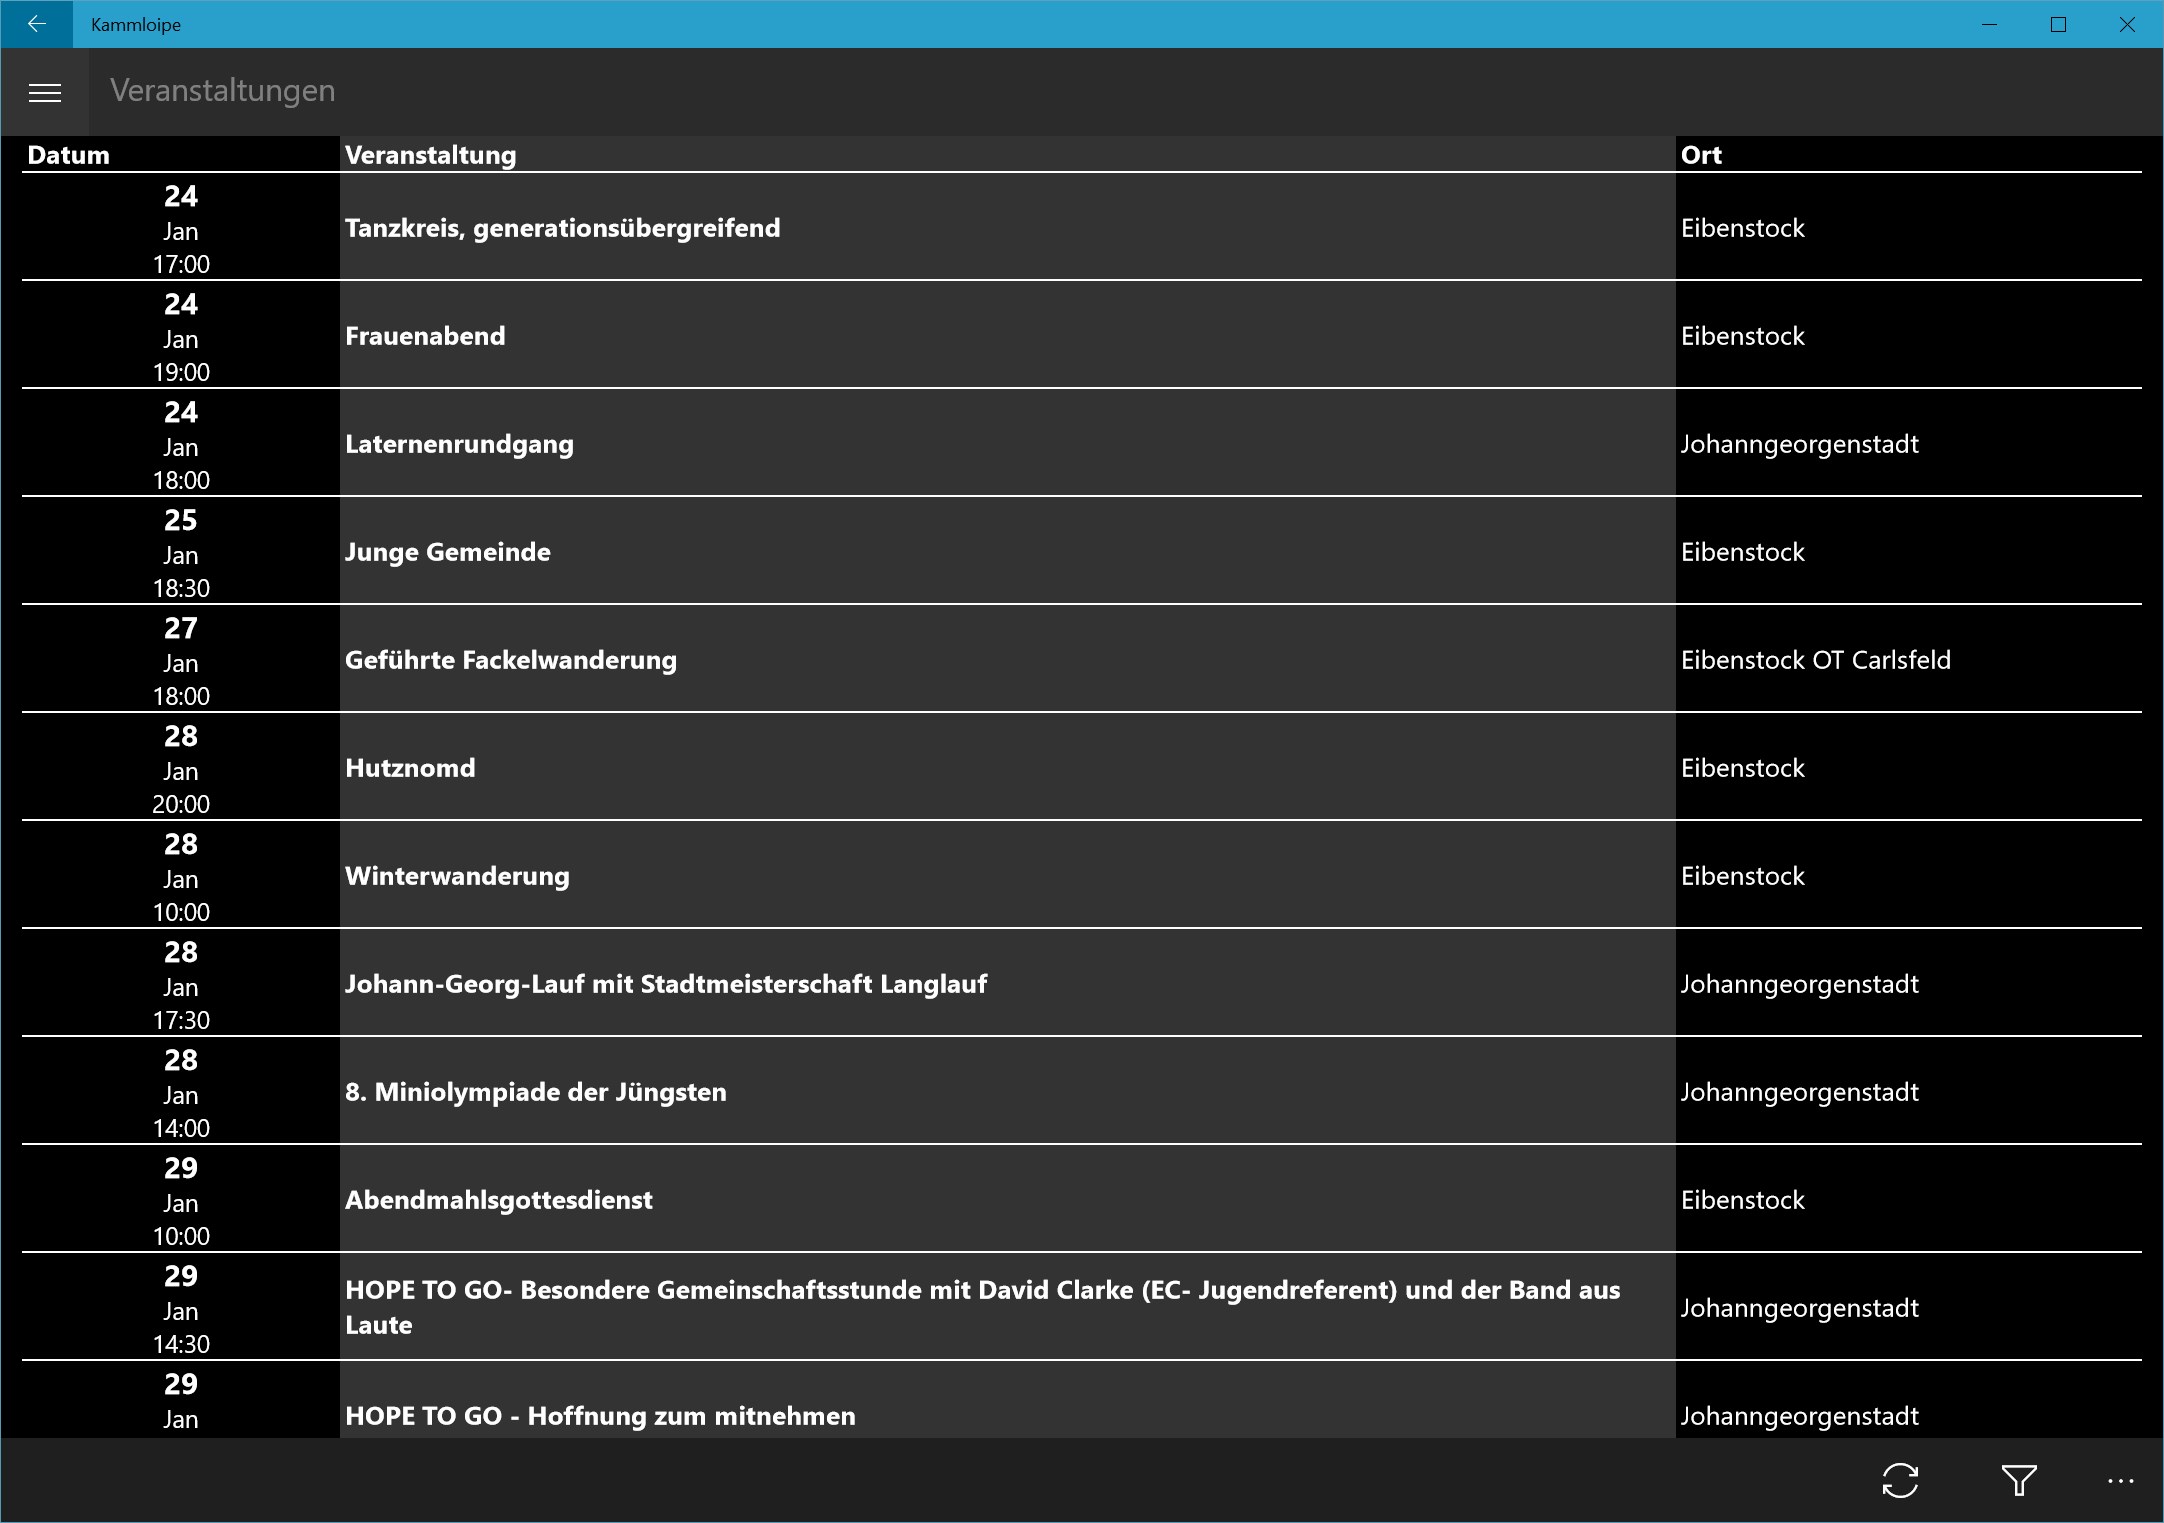Click the Veranstaltung column header

[430, 155]
